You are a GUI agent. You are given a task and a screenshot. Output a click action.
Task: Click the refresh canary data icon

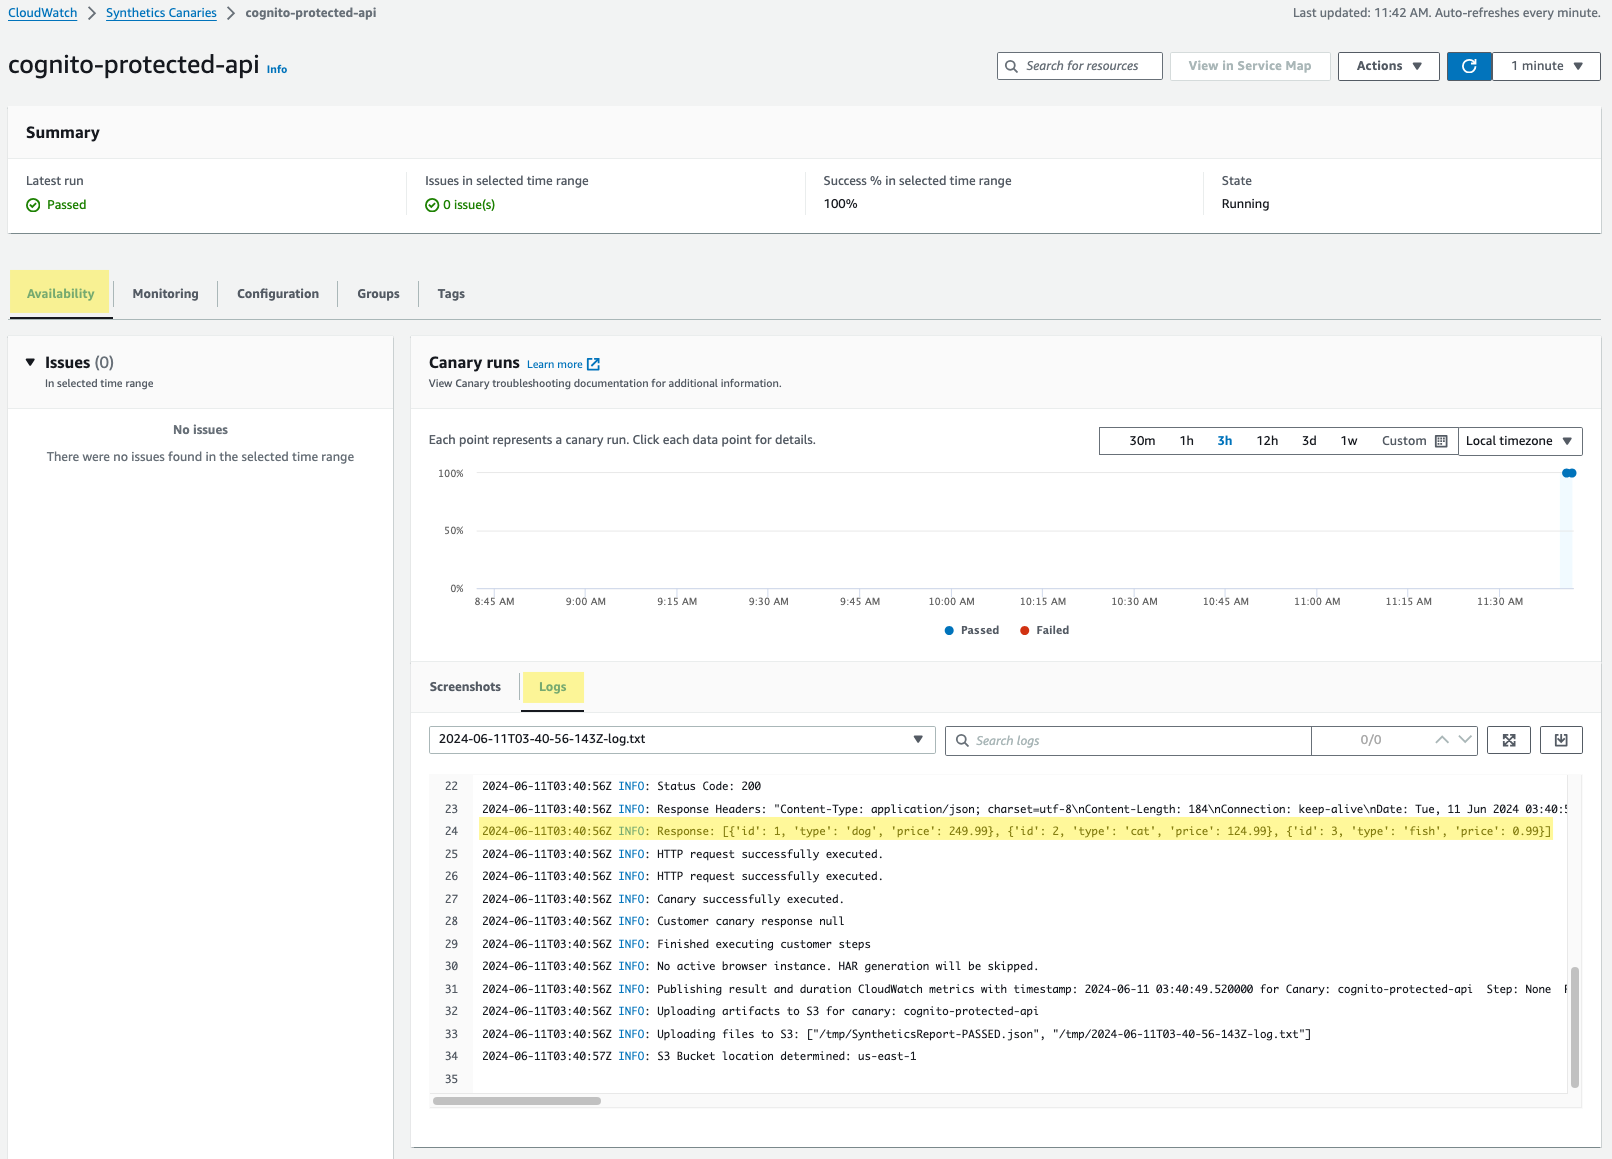coord(1469,66)
